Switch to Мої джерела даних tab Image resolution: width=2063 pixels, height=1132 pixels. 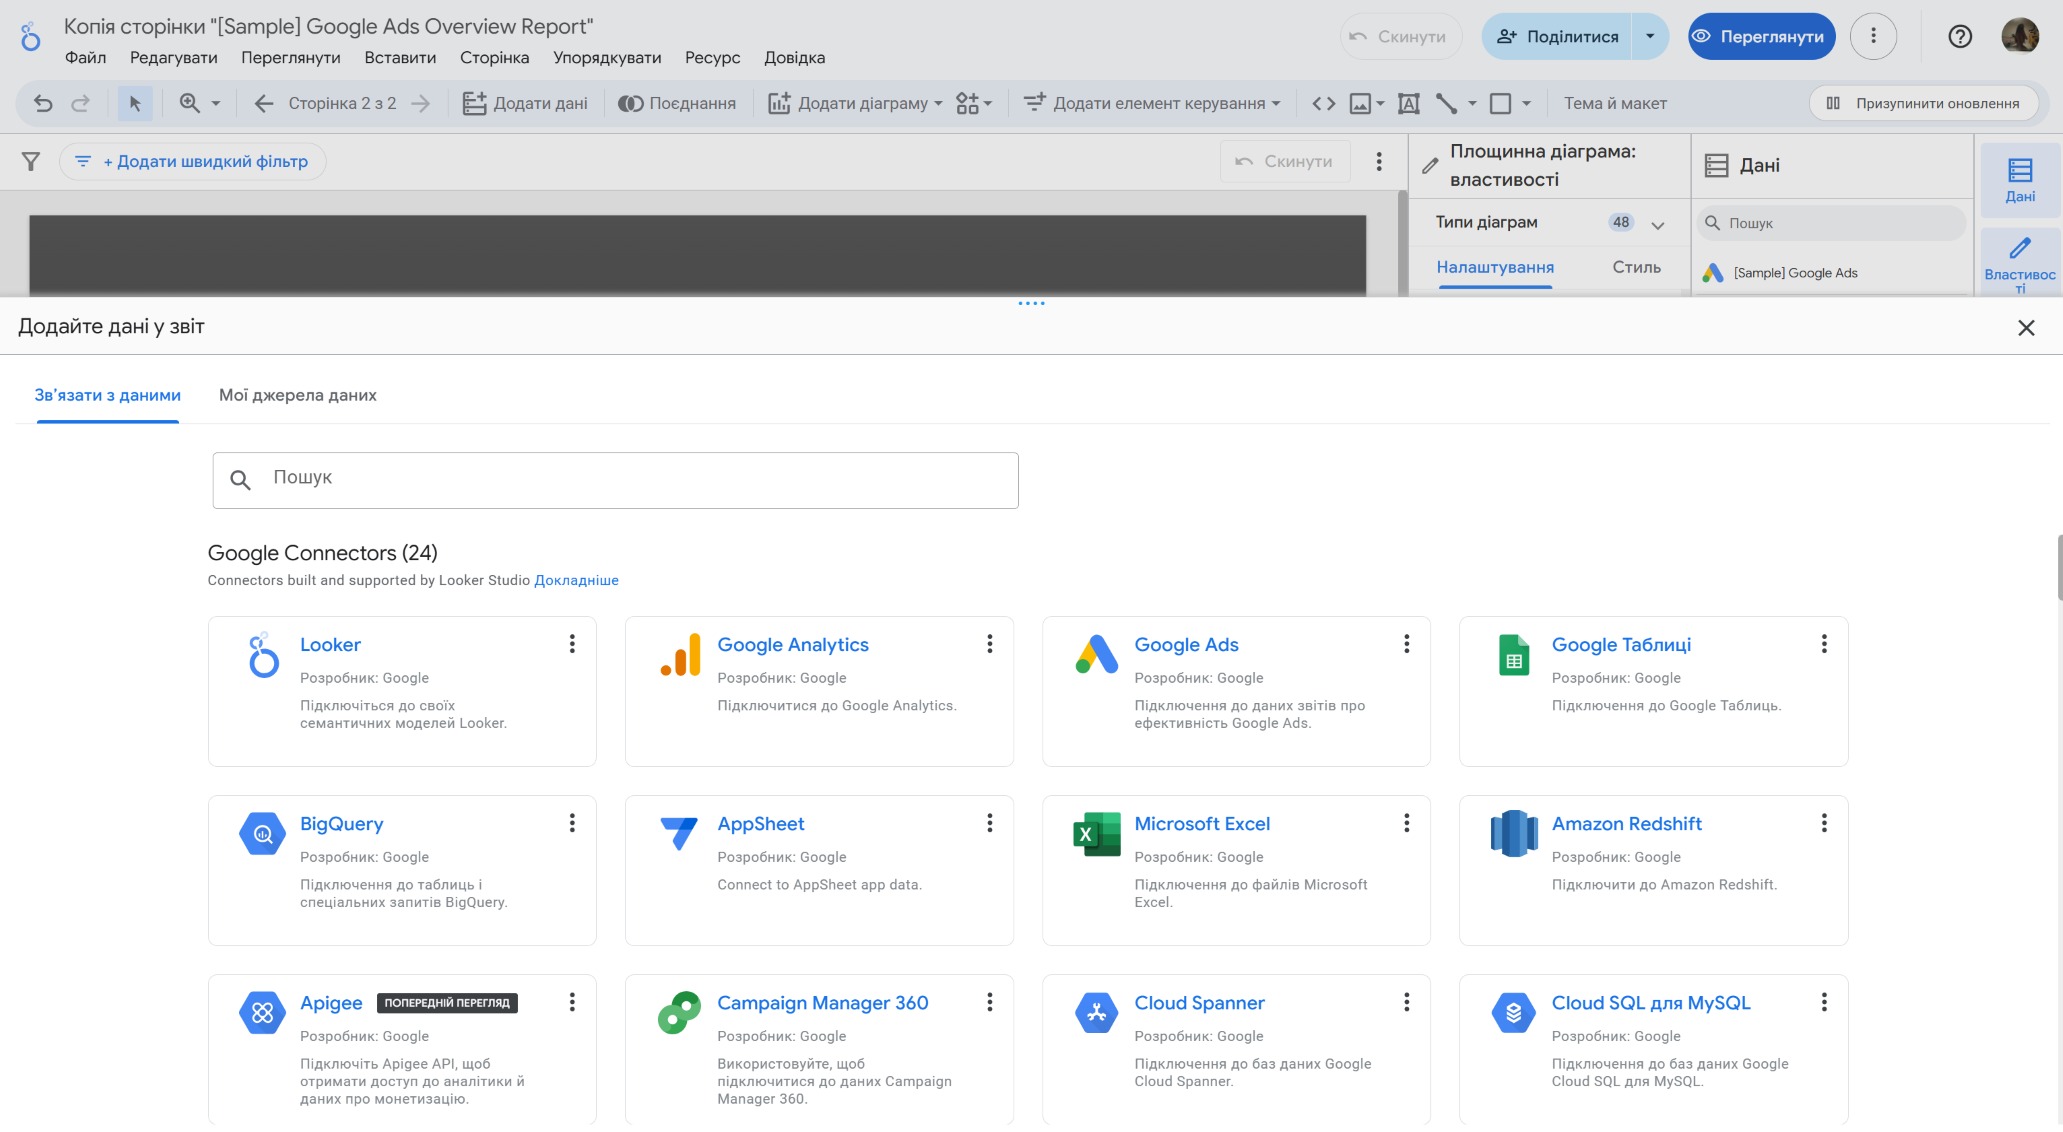tap(298, 395)
